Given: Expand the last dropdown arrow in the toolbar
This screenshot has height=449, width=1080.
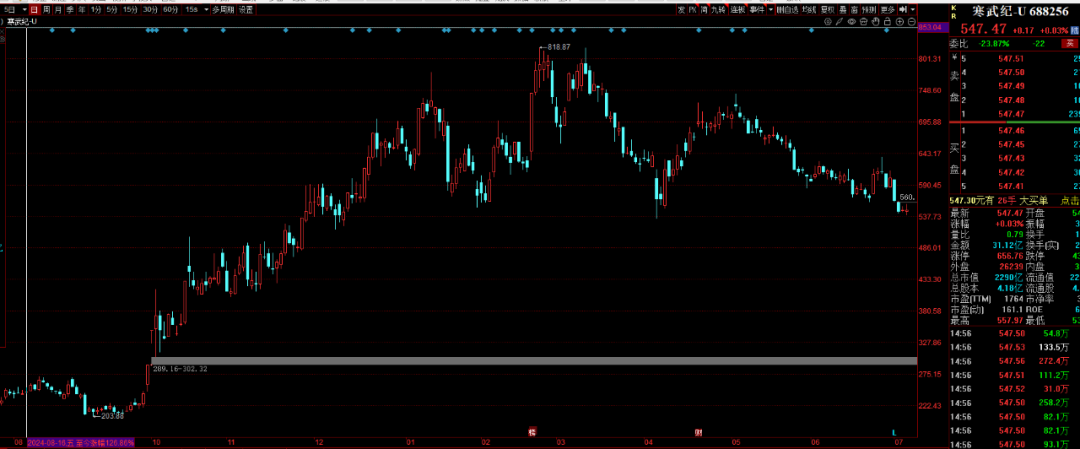Looking at the screenshot, I should tap(913, 10).
